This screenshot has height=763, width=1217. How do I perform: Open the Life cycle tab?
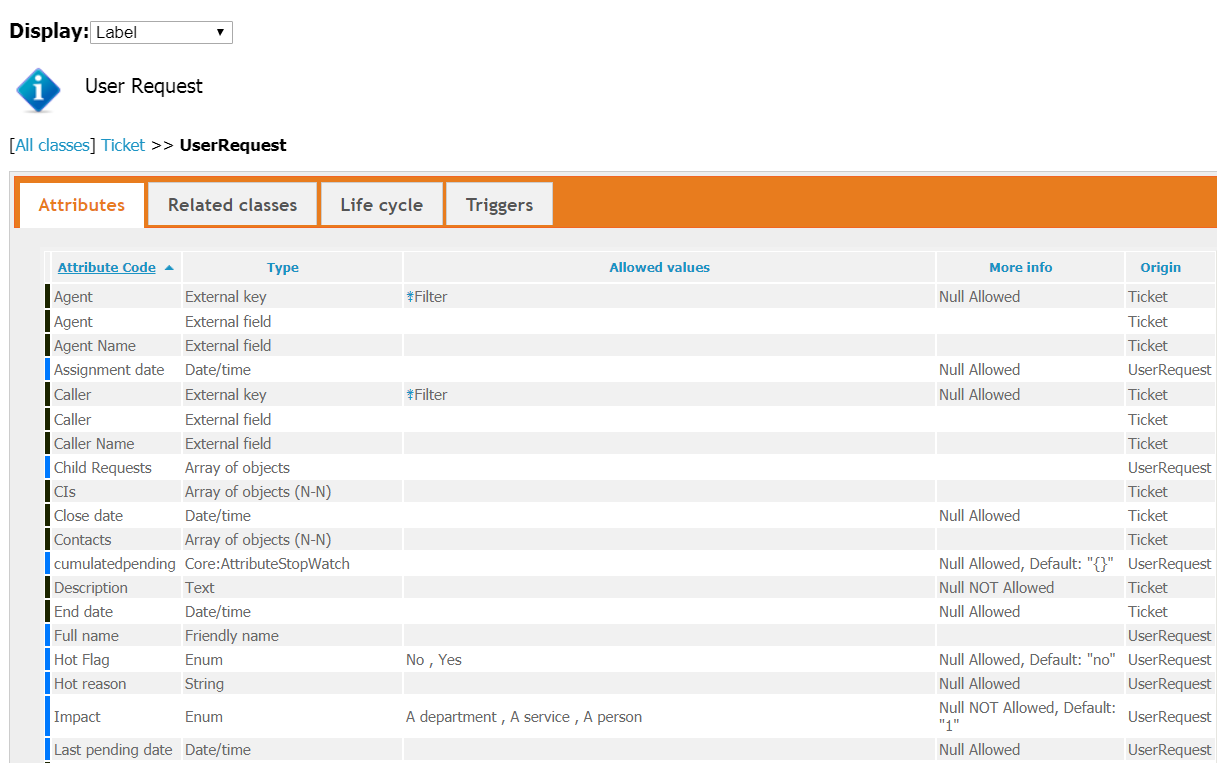point(381,205)
